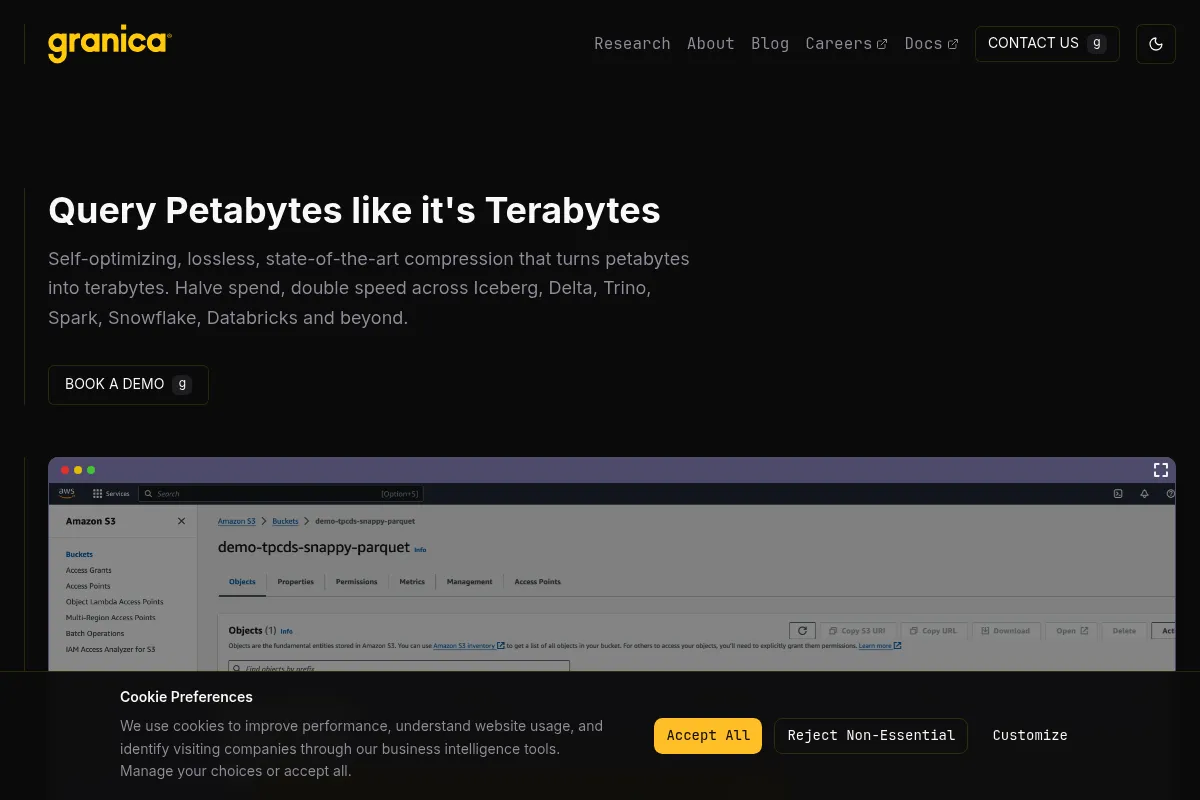Click the granica logo
The image size is (1200, 800).
click(110, 44)
